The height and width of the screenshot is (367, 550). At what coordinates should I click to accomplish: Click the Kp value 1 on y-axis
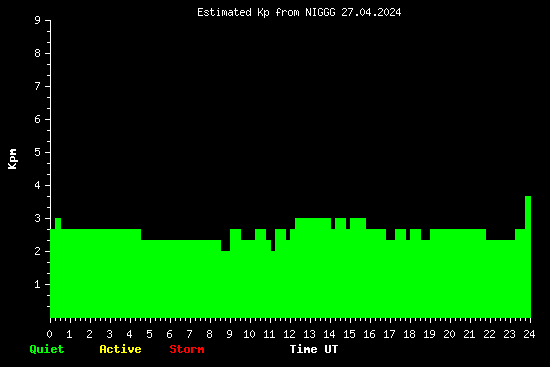(x=38, y=284)
